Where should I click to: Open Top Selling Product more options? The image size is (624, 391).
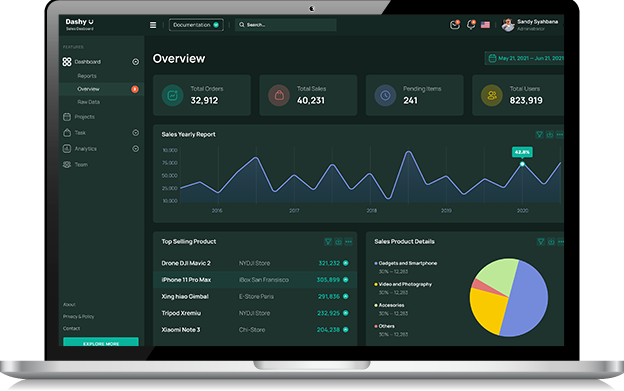pos(349,241)
